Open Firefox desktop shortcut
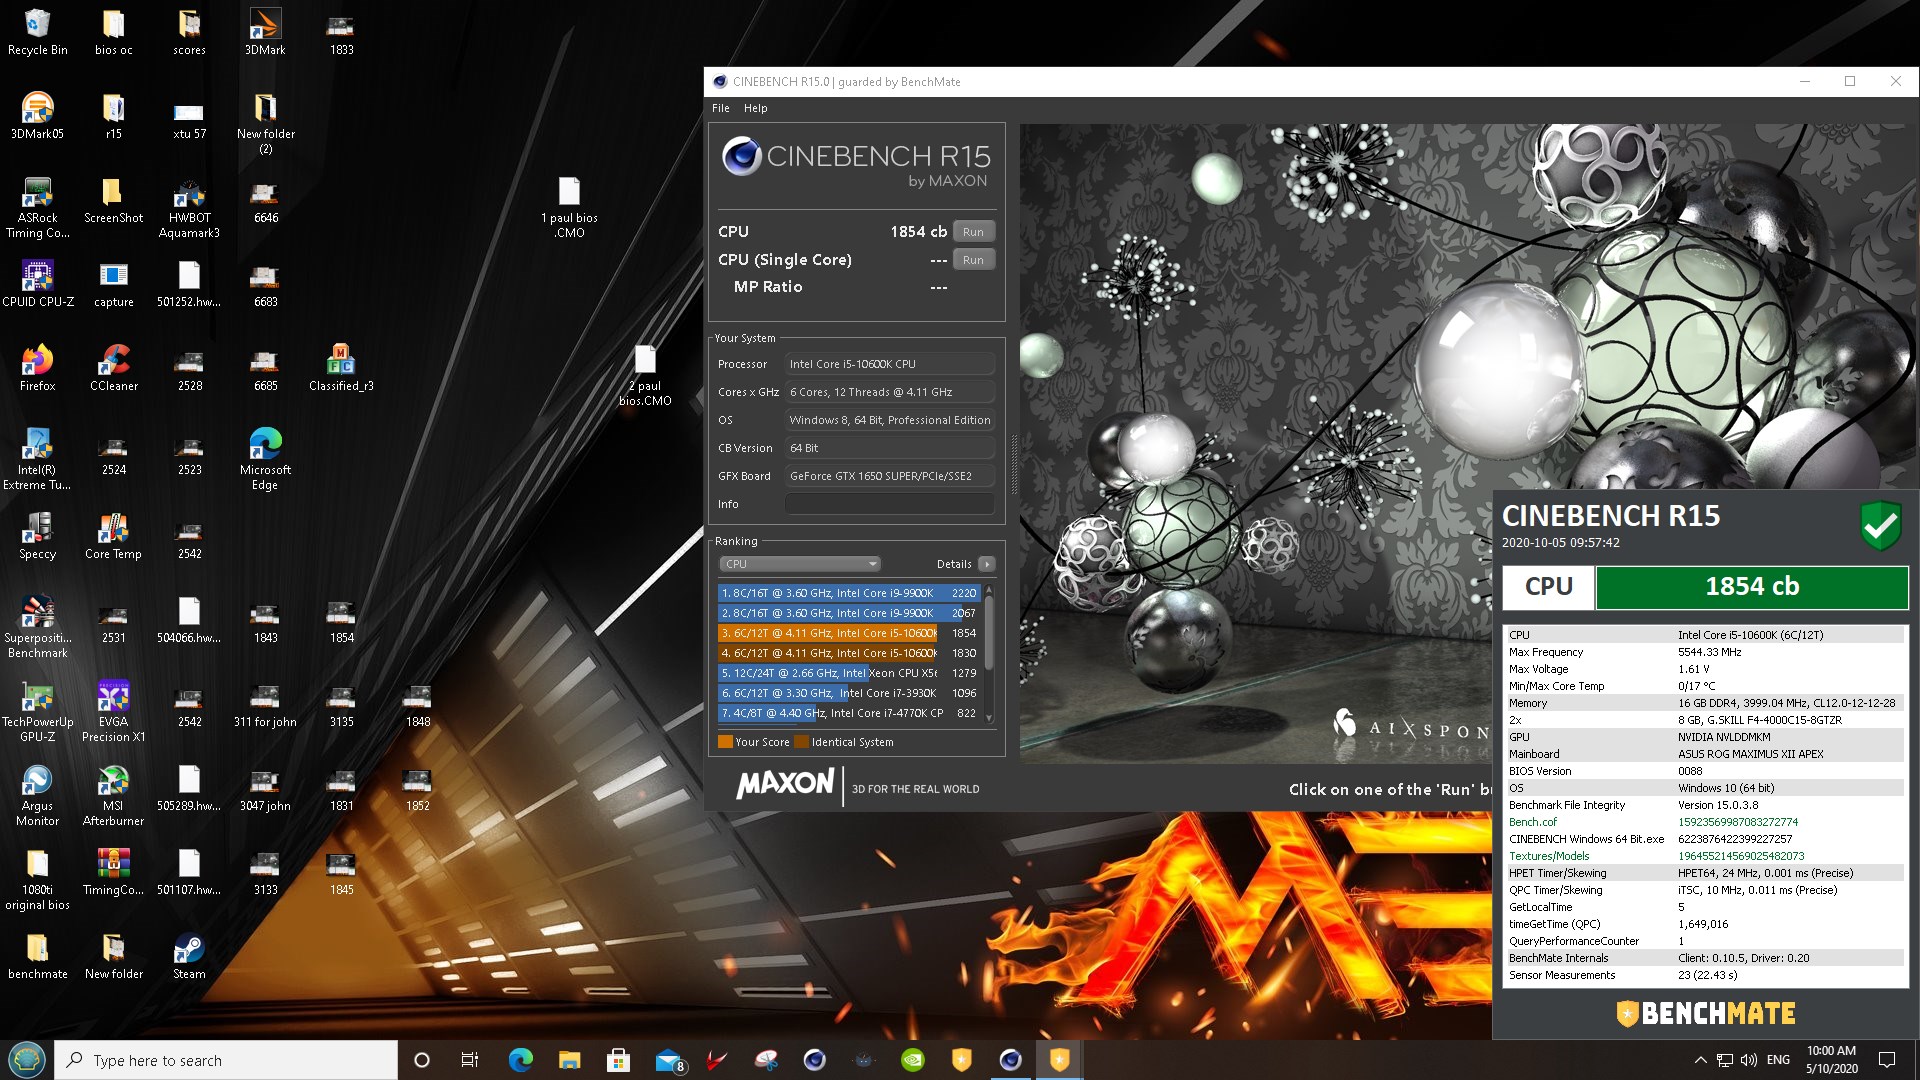Screen dimensions: 1920x1080 coord(37,368)
